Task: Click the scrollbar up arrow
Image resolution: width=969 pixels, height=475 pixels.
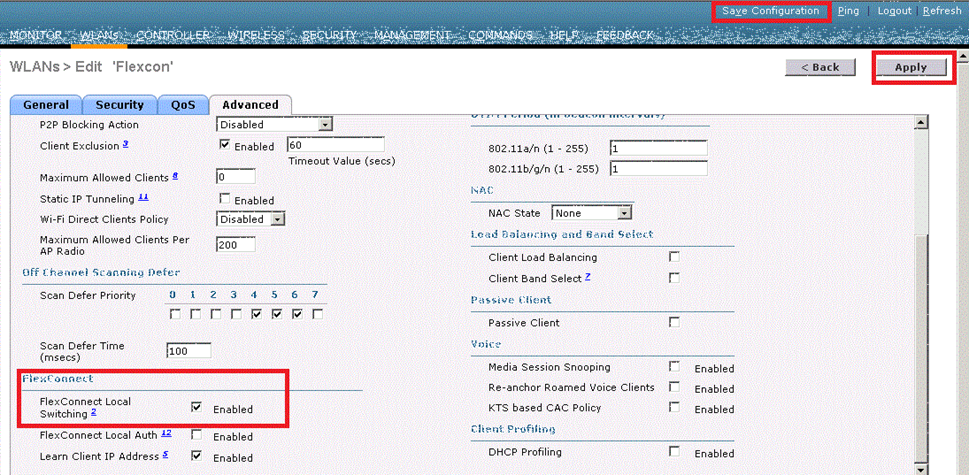Action: pyautogui.click(x=921, y=123)
